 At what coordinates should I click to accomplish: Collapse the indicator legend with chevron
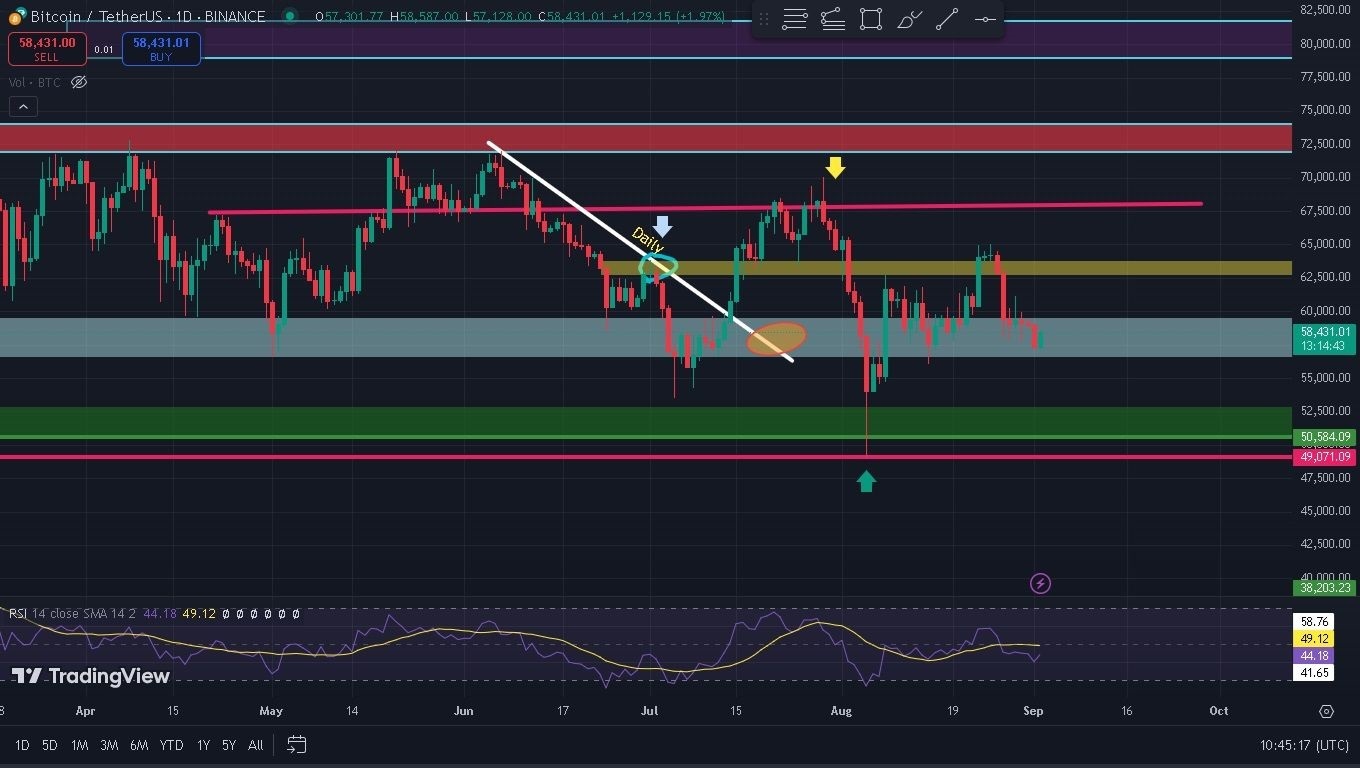click(23, 106)
